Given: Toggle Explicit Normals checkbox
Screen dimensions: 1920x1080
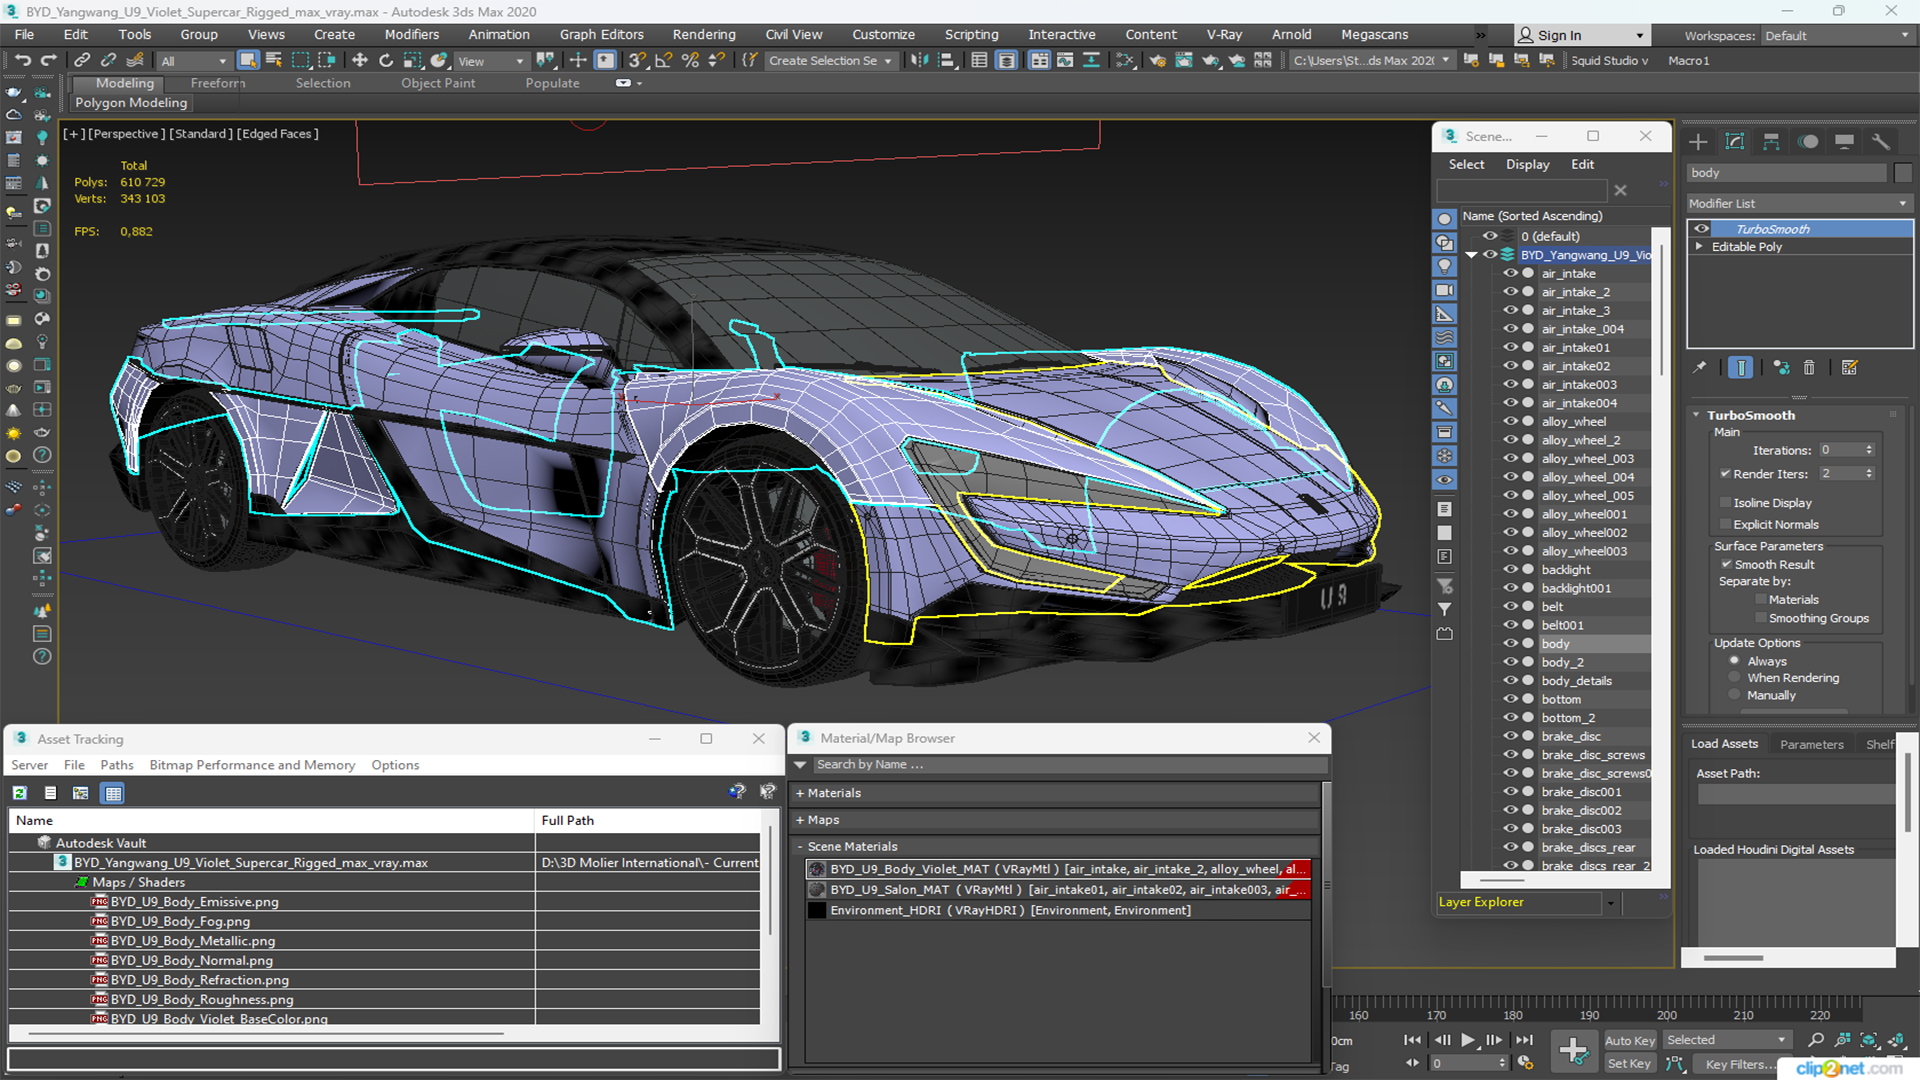Looking at the screenshot, I should click(1725, 524).
